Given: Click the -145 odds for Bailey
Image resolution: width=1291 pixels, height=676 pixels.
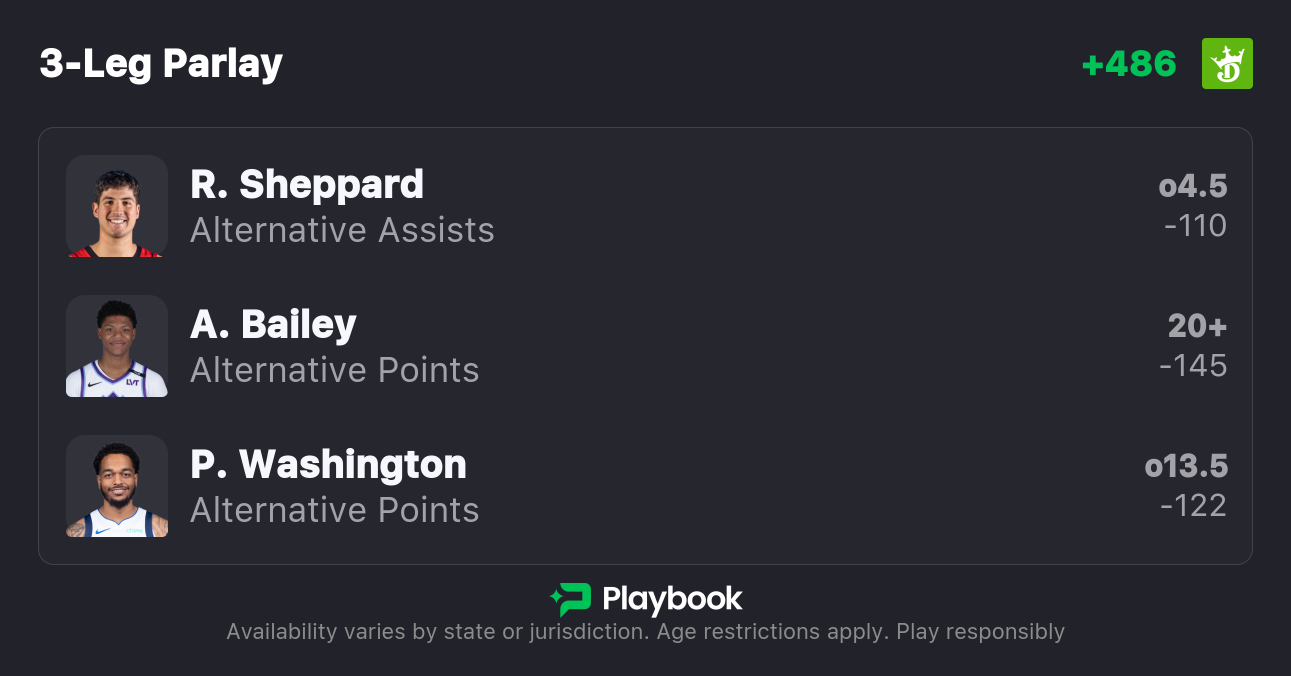Looking at the screenshot, I should pos(1193,366).
